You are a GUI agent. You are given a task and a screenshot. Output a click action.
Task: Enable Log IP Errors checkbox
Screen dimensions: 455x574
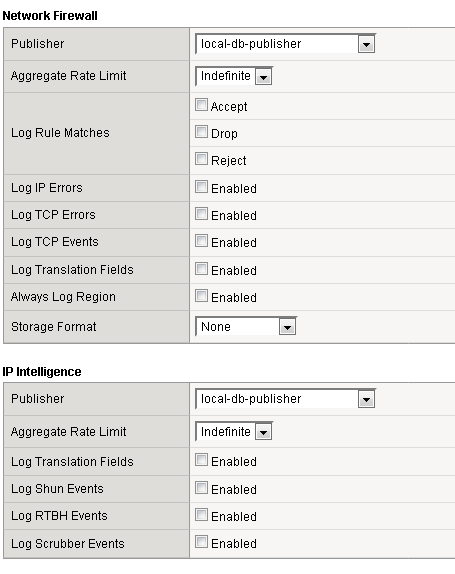[x=201, y=187]
